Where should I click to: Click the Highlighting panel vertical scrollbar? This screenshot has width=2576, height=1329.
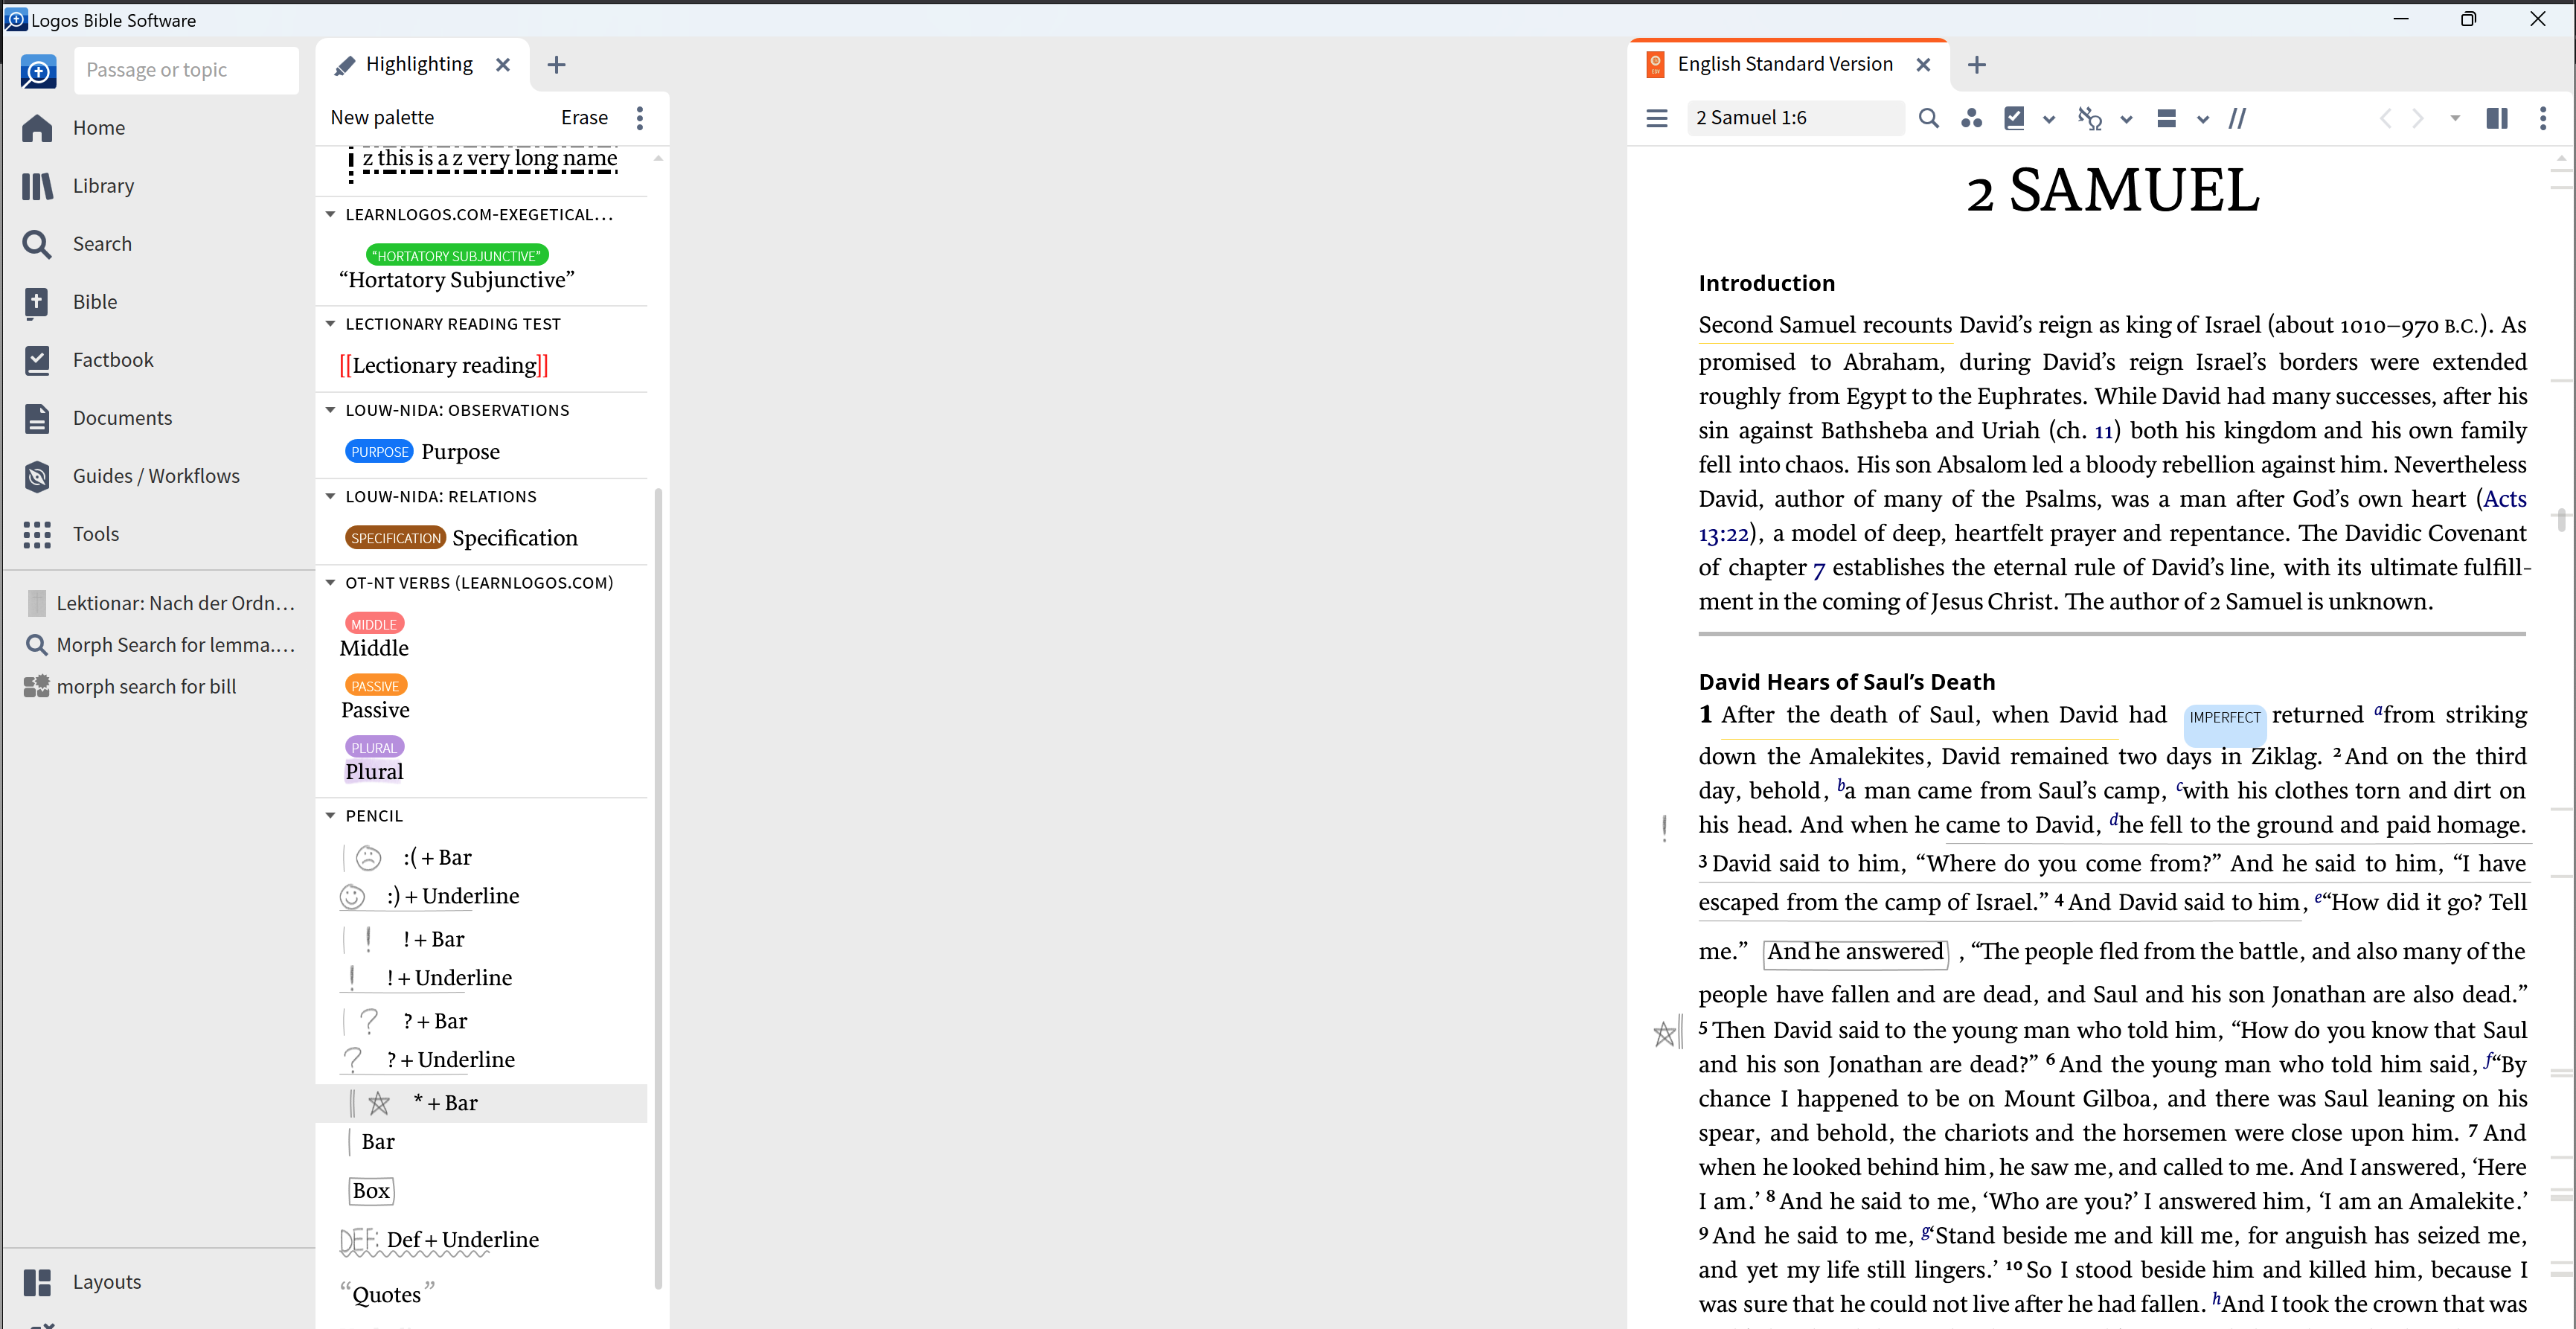coord(657,888)
